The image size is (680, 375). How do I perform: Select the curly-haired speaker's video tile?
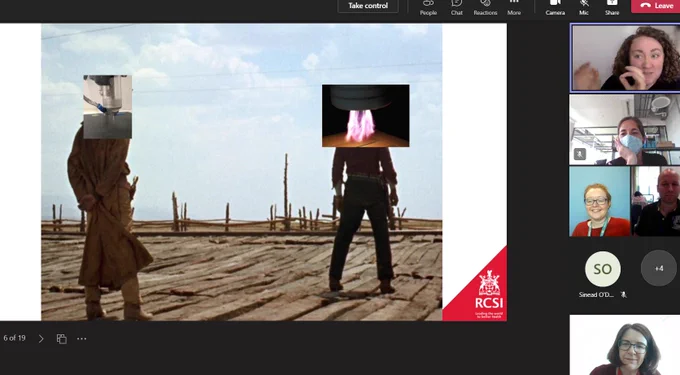pyautogui.click(x=625, y=58)
